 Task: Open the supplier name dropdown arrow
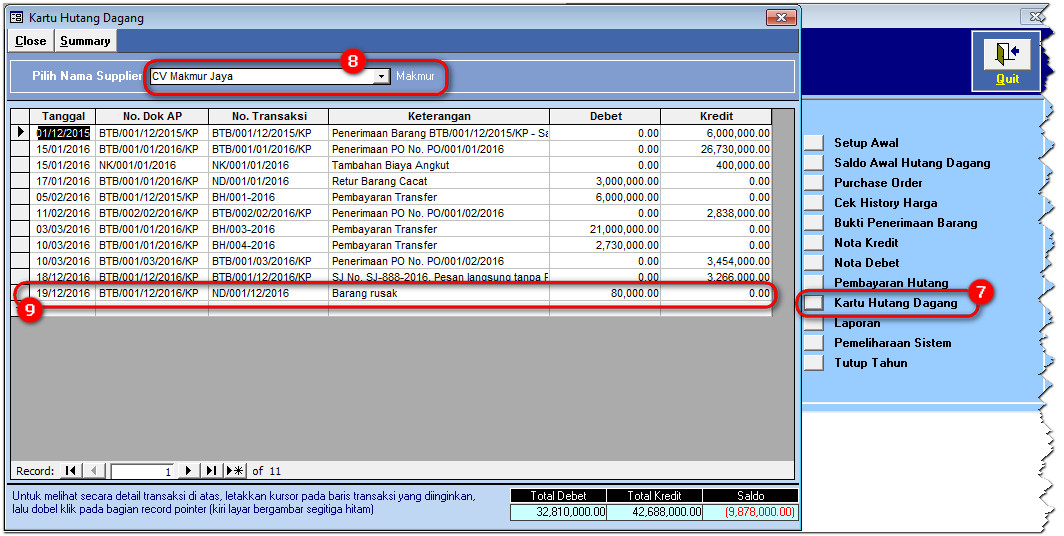pyautogui.click(x=381, y=76)
